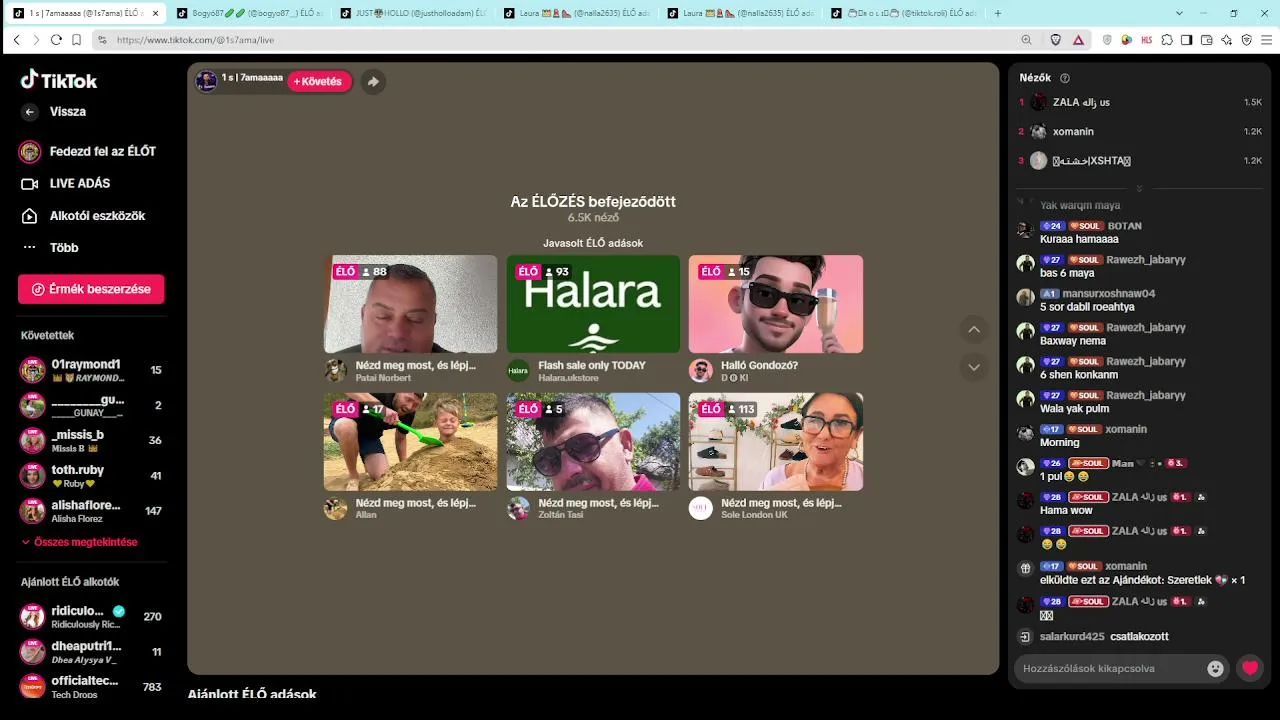Viewport: 1280px width, 720px height.
Task: Open Brave VPN shield icon
Action: 1246,40
